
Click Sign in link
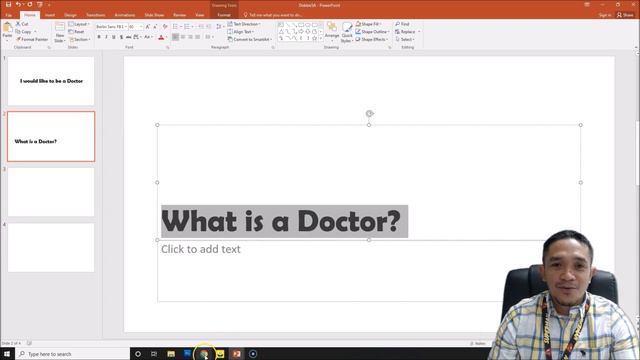(x=605, y=15)
